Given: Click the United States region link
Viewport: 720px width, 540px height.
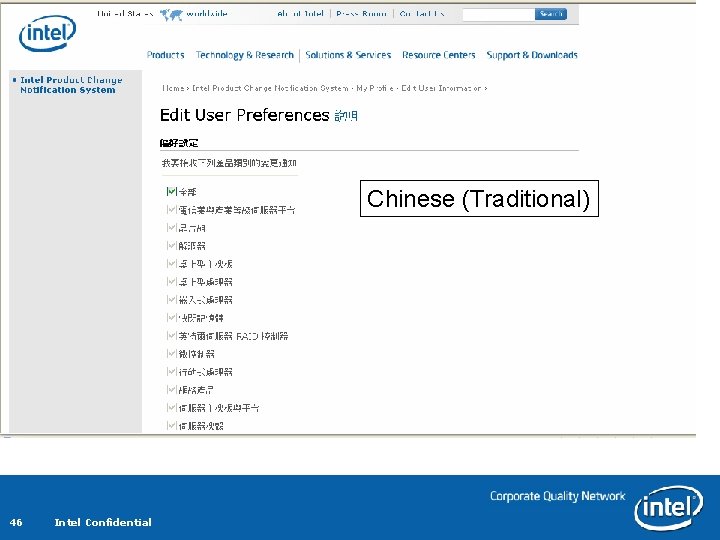Looking at the screenshot, I should (125, 14).
